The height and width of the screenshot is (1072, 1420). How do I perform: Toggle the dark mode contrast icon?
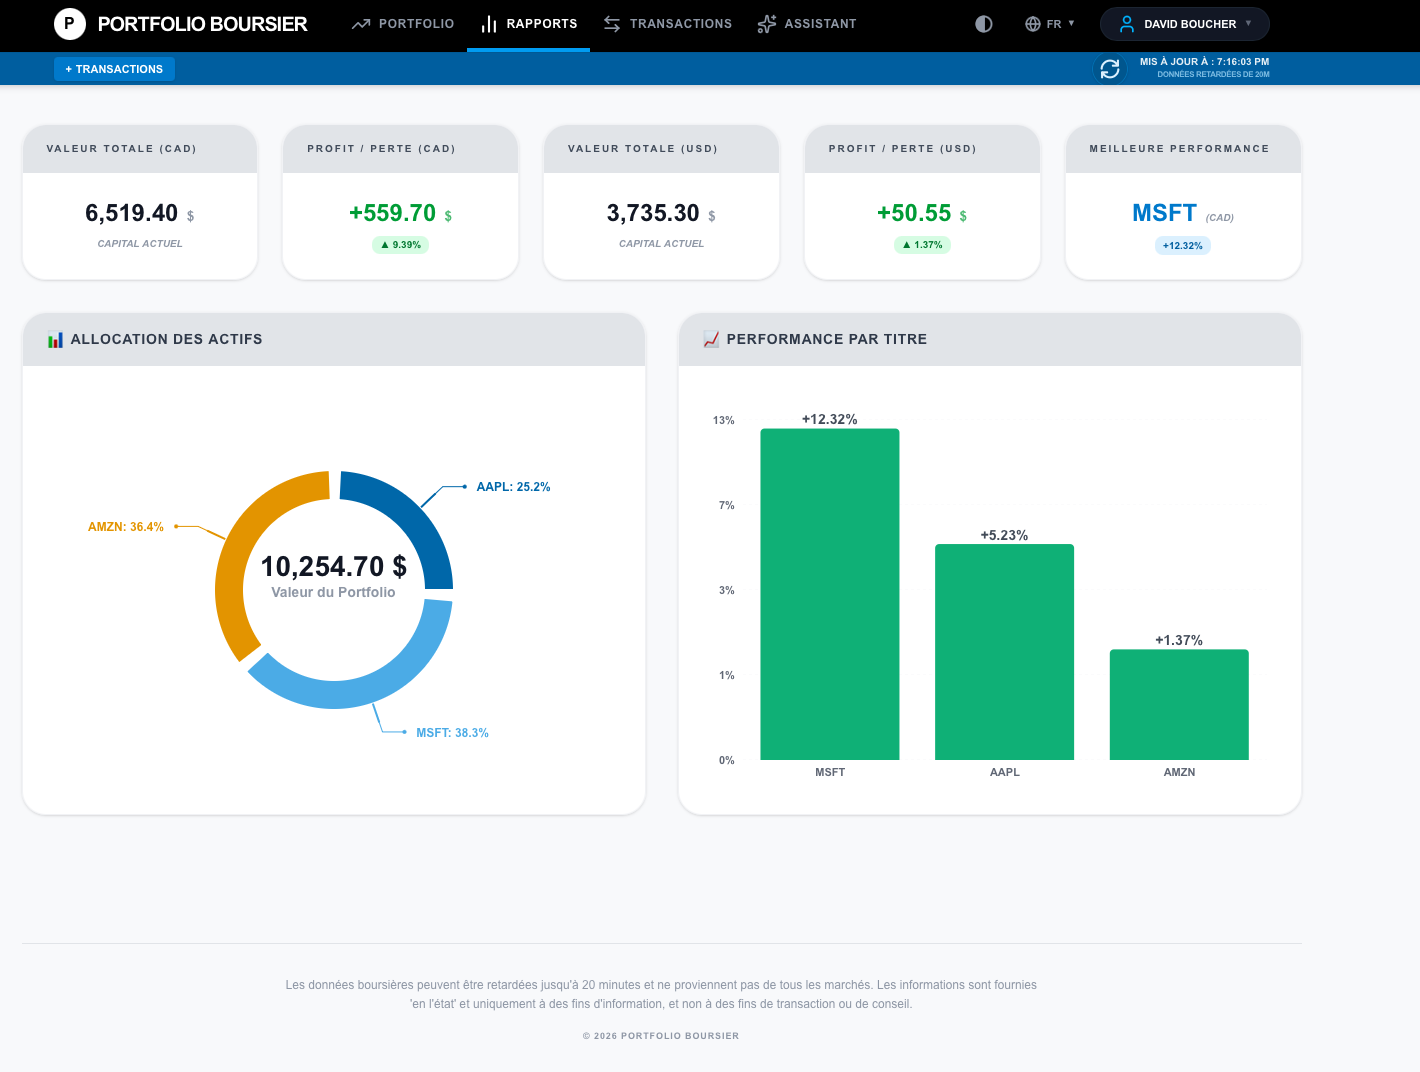[984, 24]
